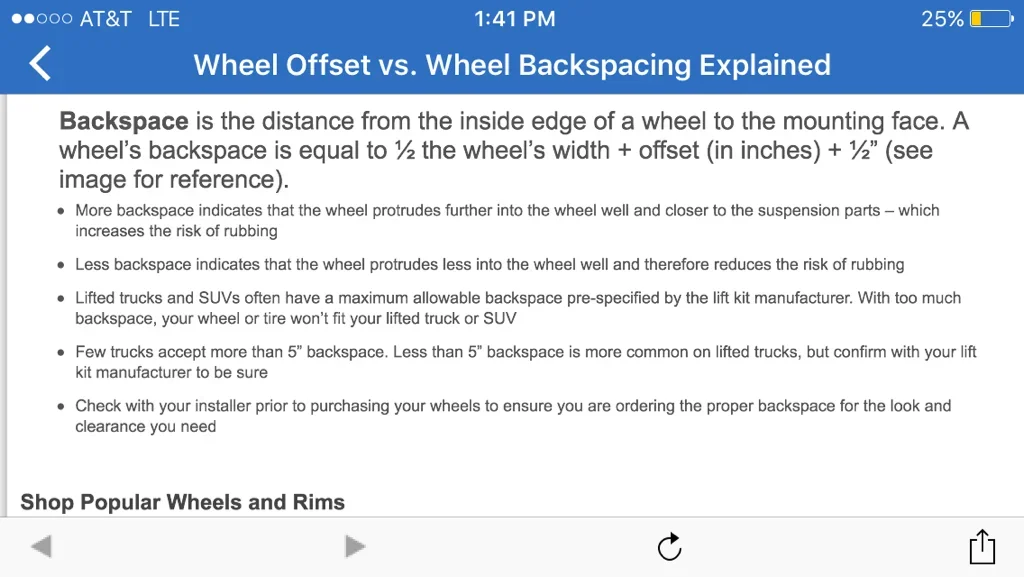This screenshot has width=1024, height=577.
Task: Tap the battery indicator in status bar
Action: click(991, 19)
